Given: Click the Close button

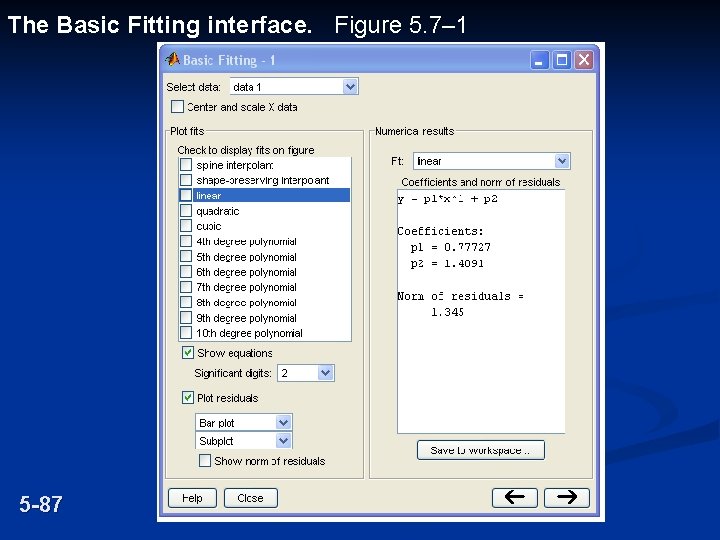Looking at the screenshot, I should [x=251, y=498].
